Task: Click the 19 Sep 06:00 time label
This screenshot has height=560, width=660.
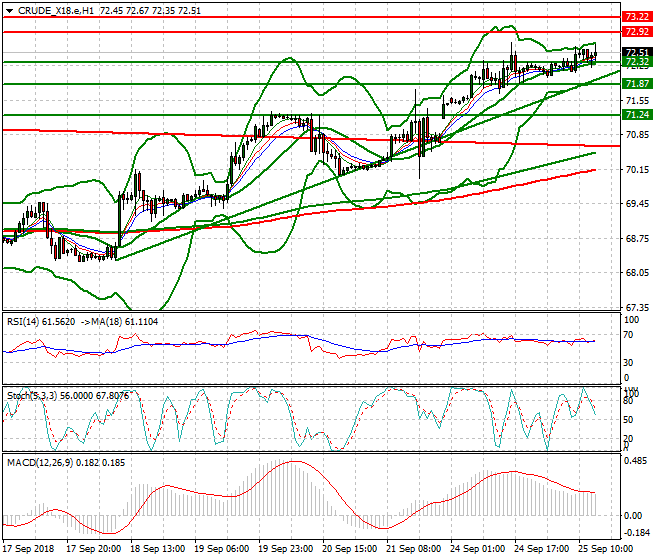Action: pos(221,549)
